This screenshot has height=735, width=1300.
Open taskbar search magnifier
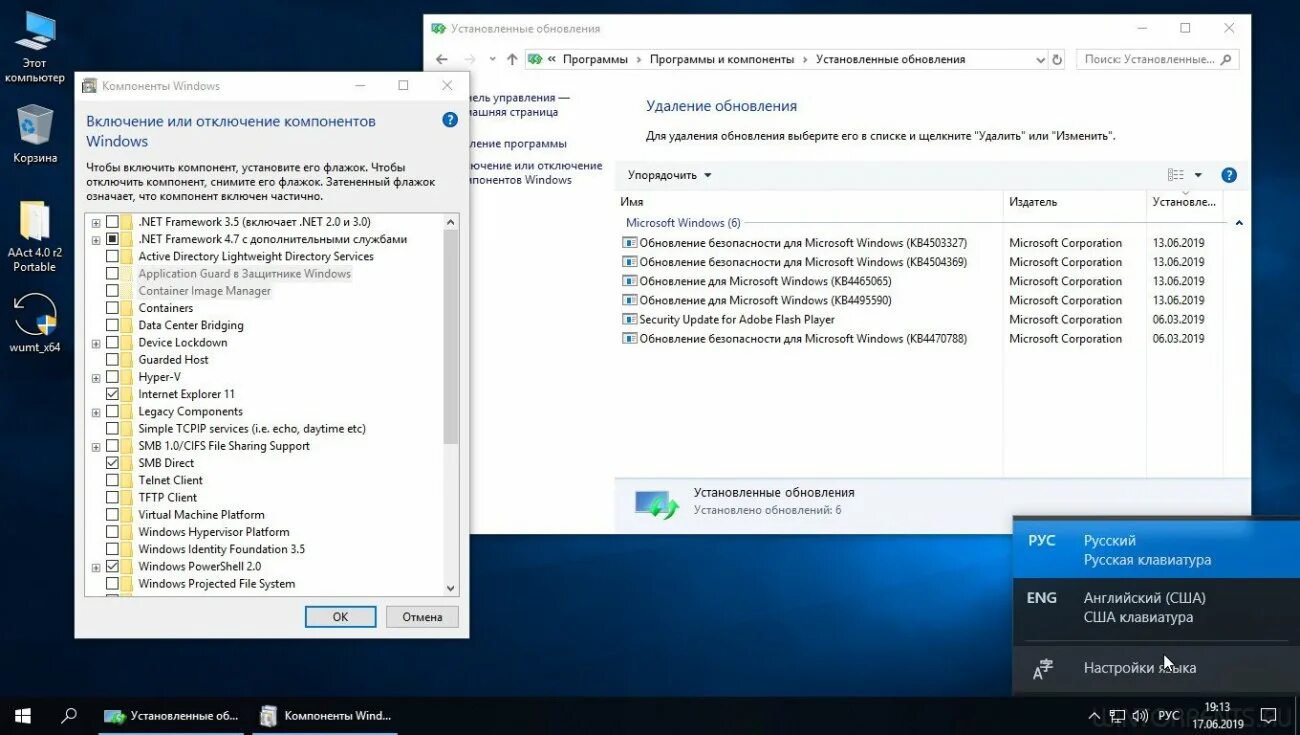[x=69, y=716]
